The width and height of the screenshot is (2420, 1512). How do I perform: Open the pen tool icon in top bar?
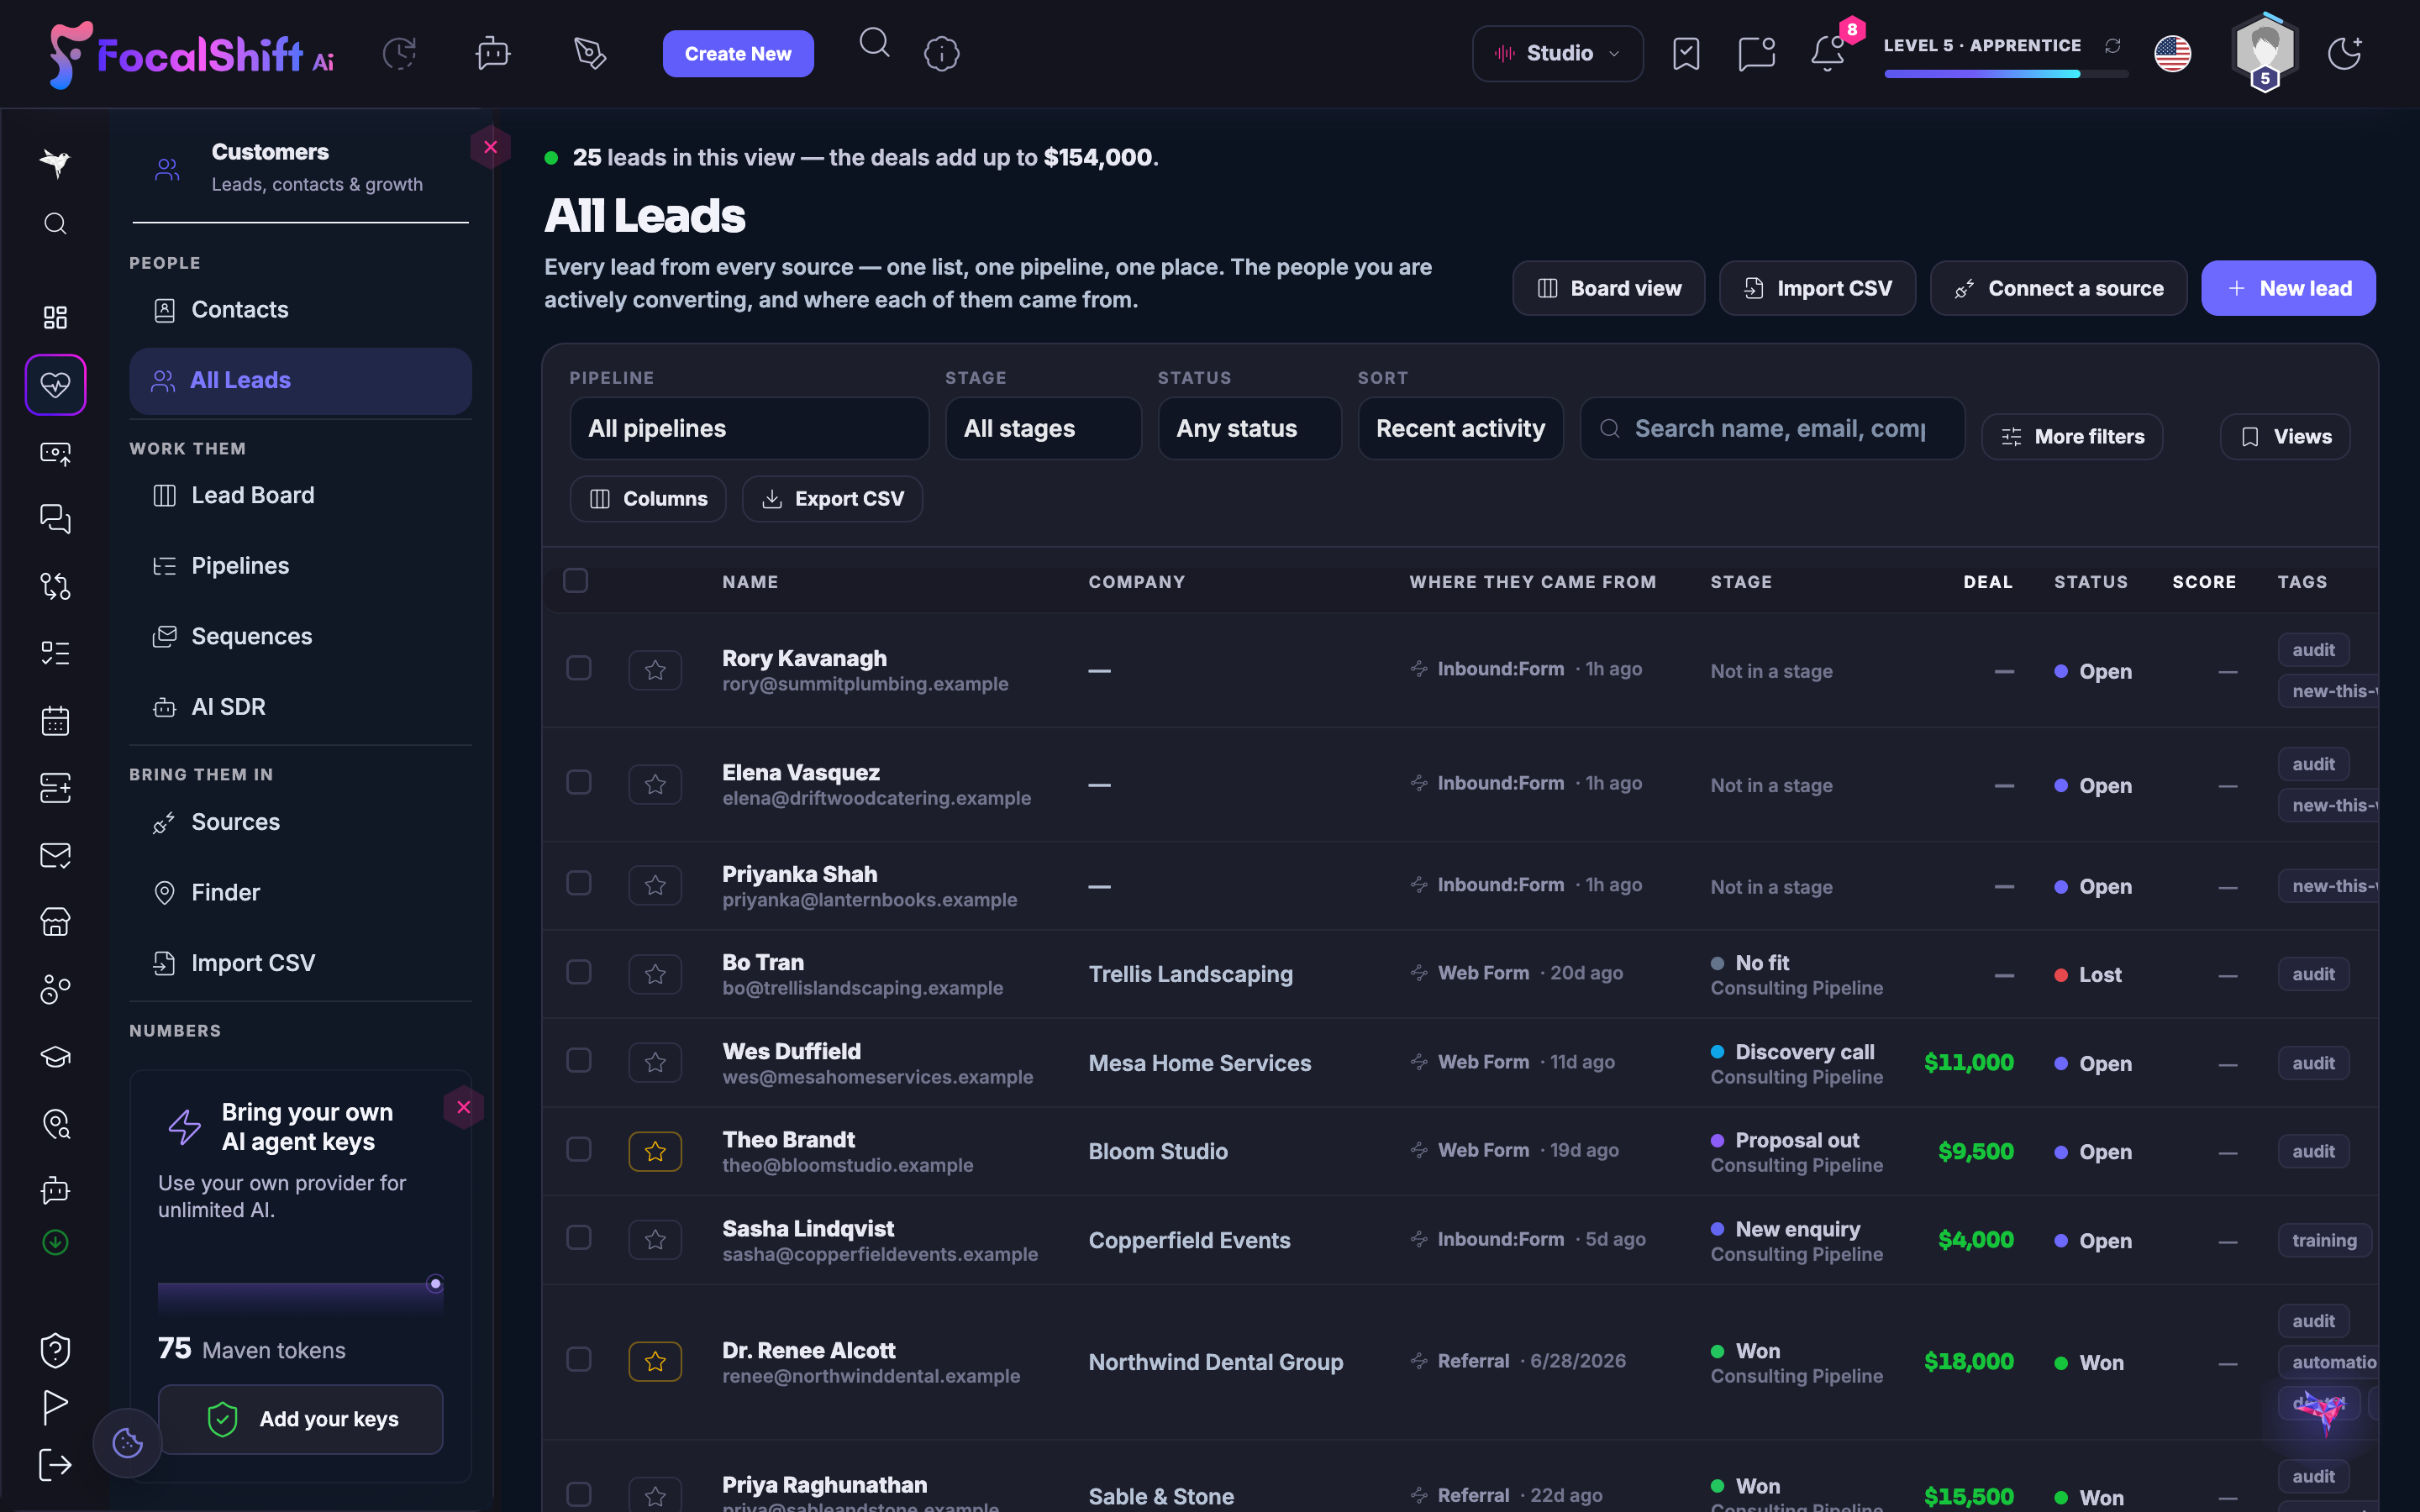[590, 53]
